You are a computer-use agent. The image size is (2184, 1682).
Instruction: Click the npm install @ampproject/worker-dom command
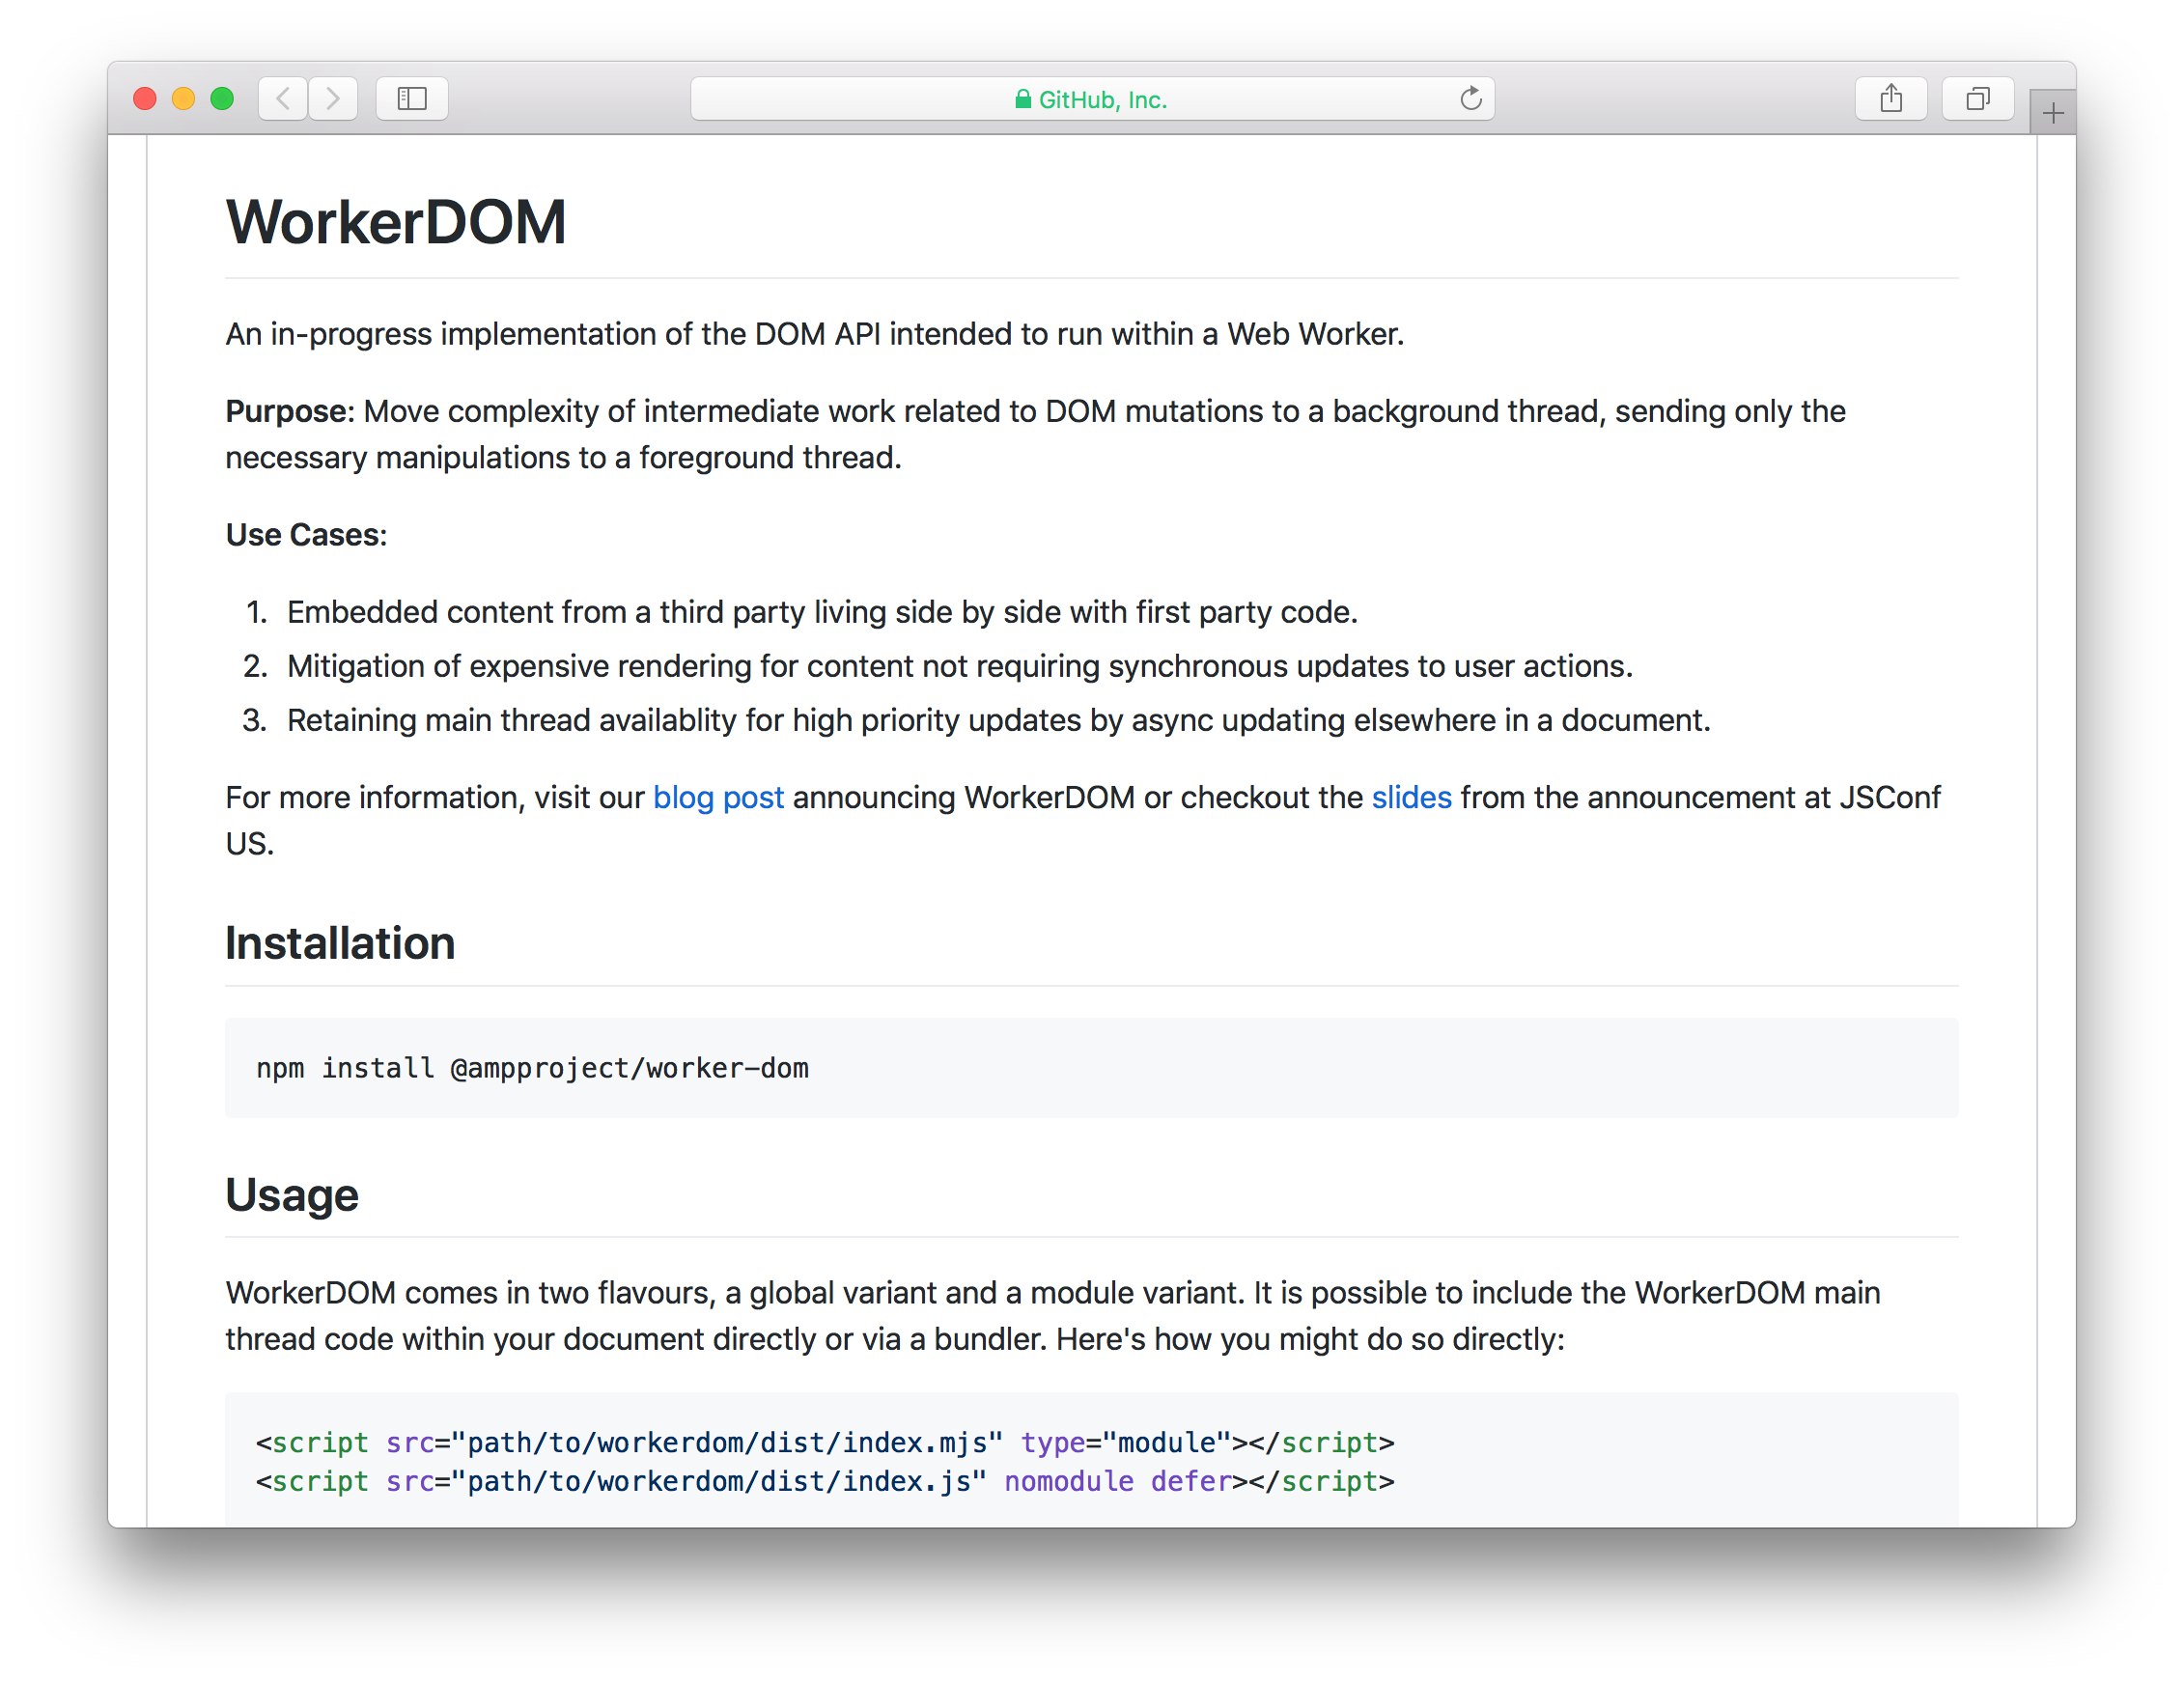(x=533, y=1068)
